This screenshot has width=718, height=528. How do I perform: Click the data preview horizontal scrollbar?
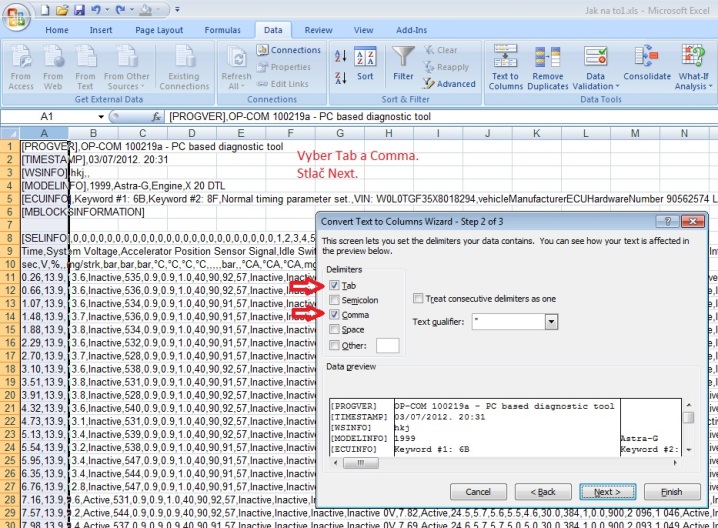tap(506, 463)
